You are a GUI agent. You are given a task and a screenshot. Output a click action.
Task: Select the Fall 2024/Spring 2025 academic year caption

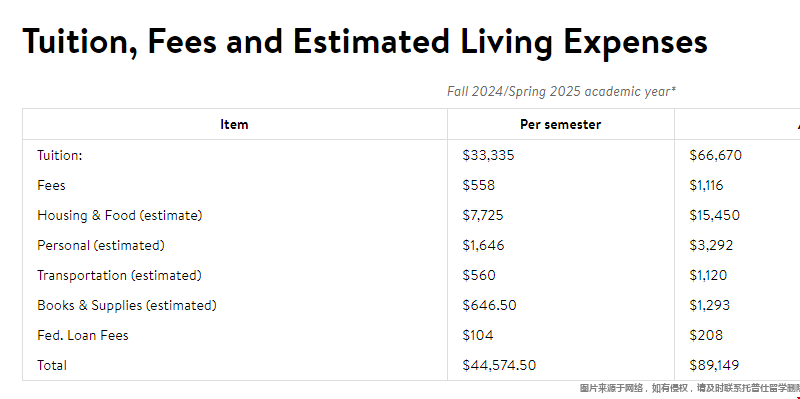click(x=561, y=92)
